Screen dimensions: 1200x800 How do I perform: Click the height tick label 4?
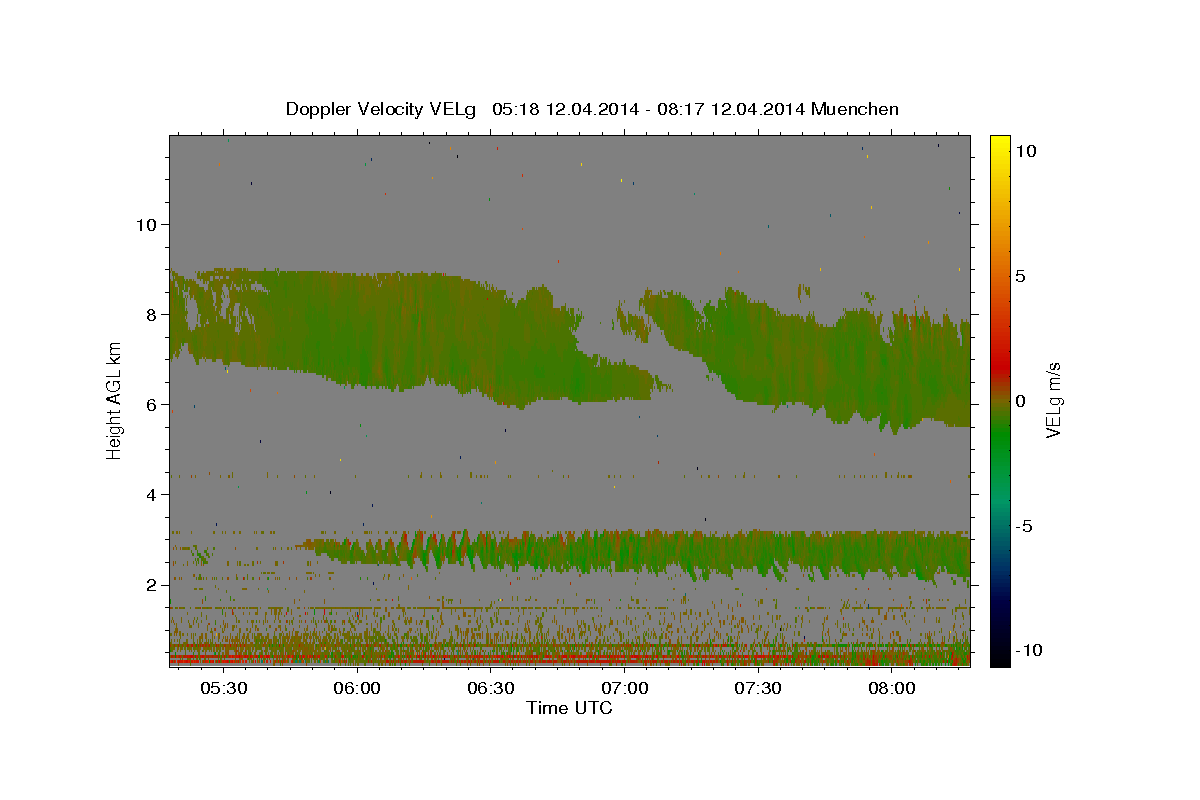click(x=152, y=494)
